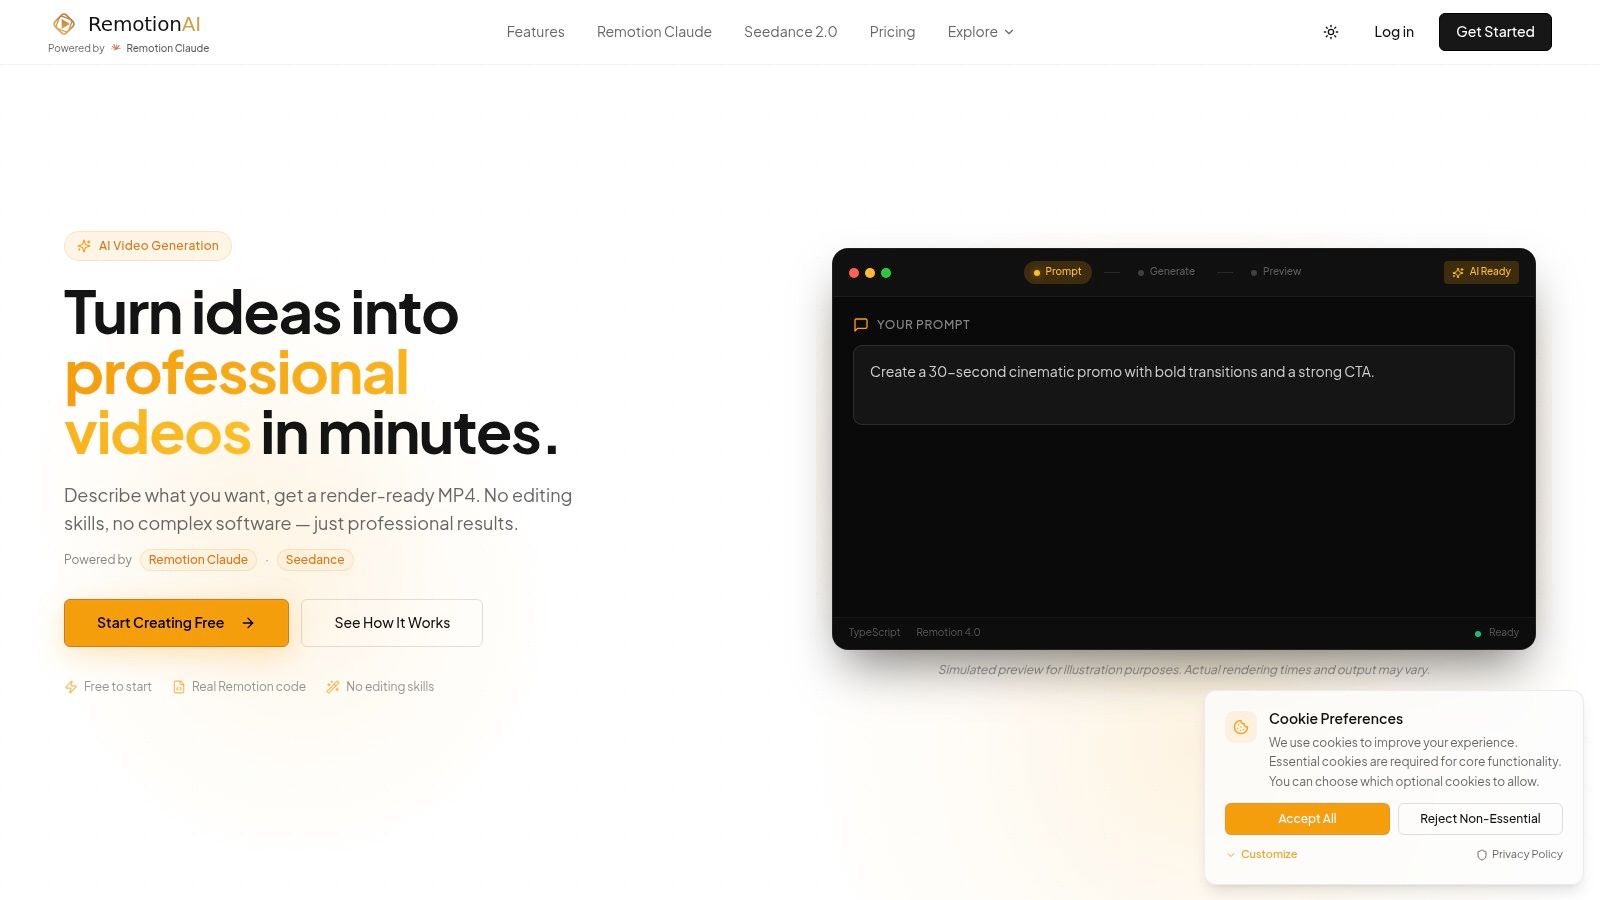Click the Ready status text
This screenshot has height=900, width=1600.
(x=1504, y=633)
